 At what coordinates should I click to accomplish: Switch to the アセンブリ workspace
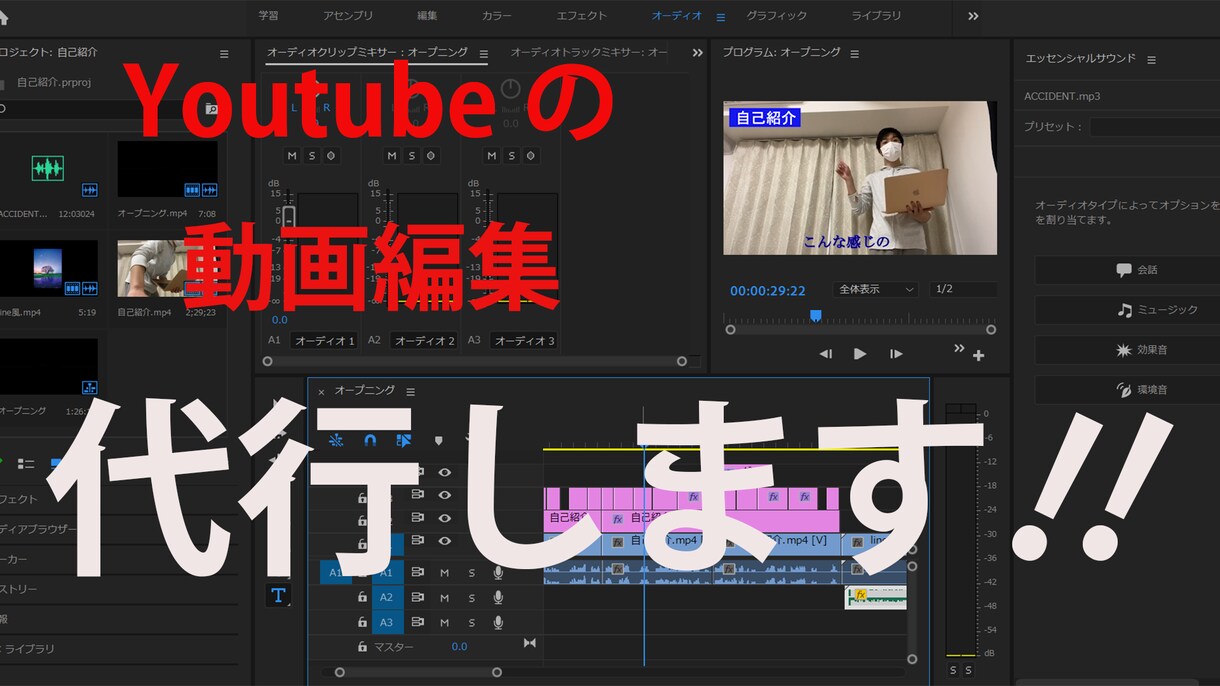tap(348, 16)
